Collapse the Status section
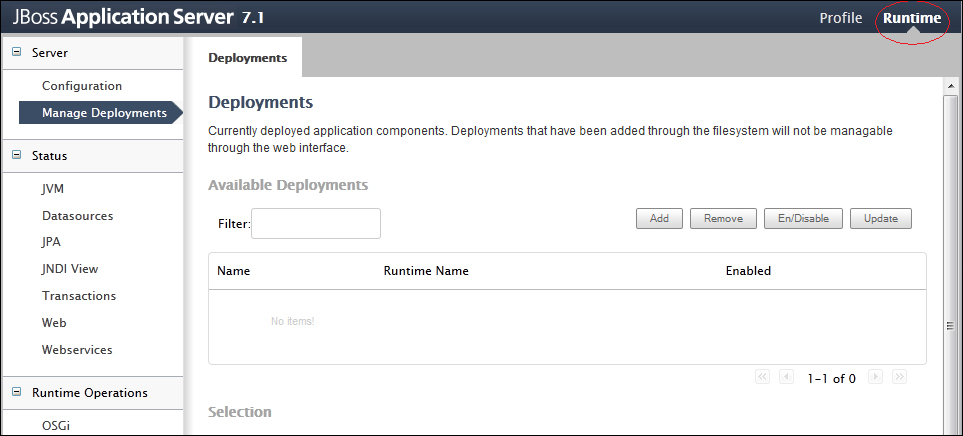The width and height of the screenshot is (963, 436). (x=16, y=155)
